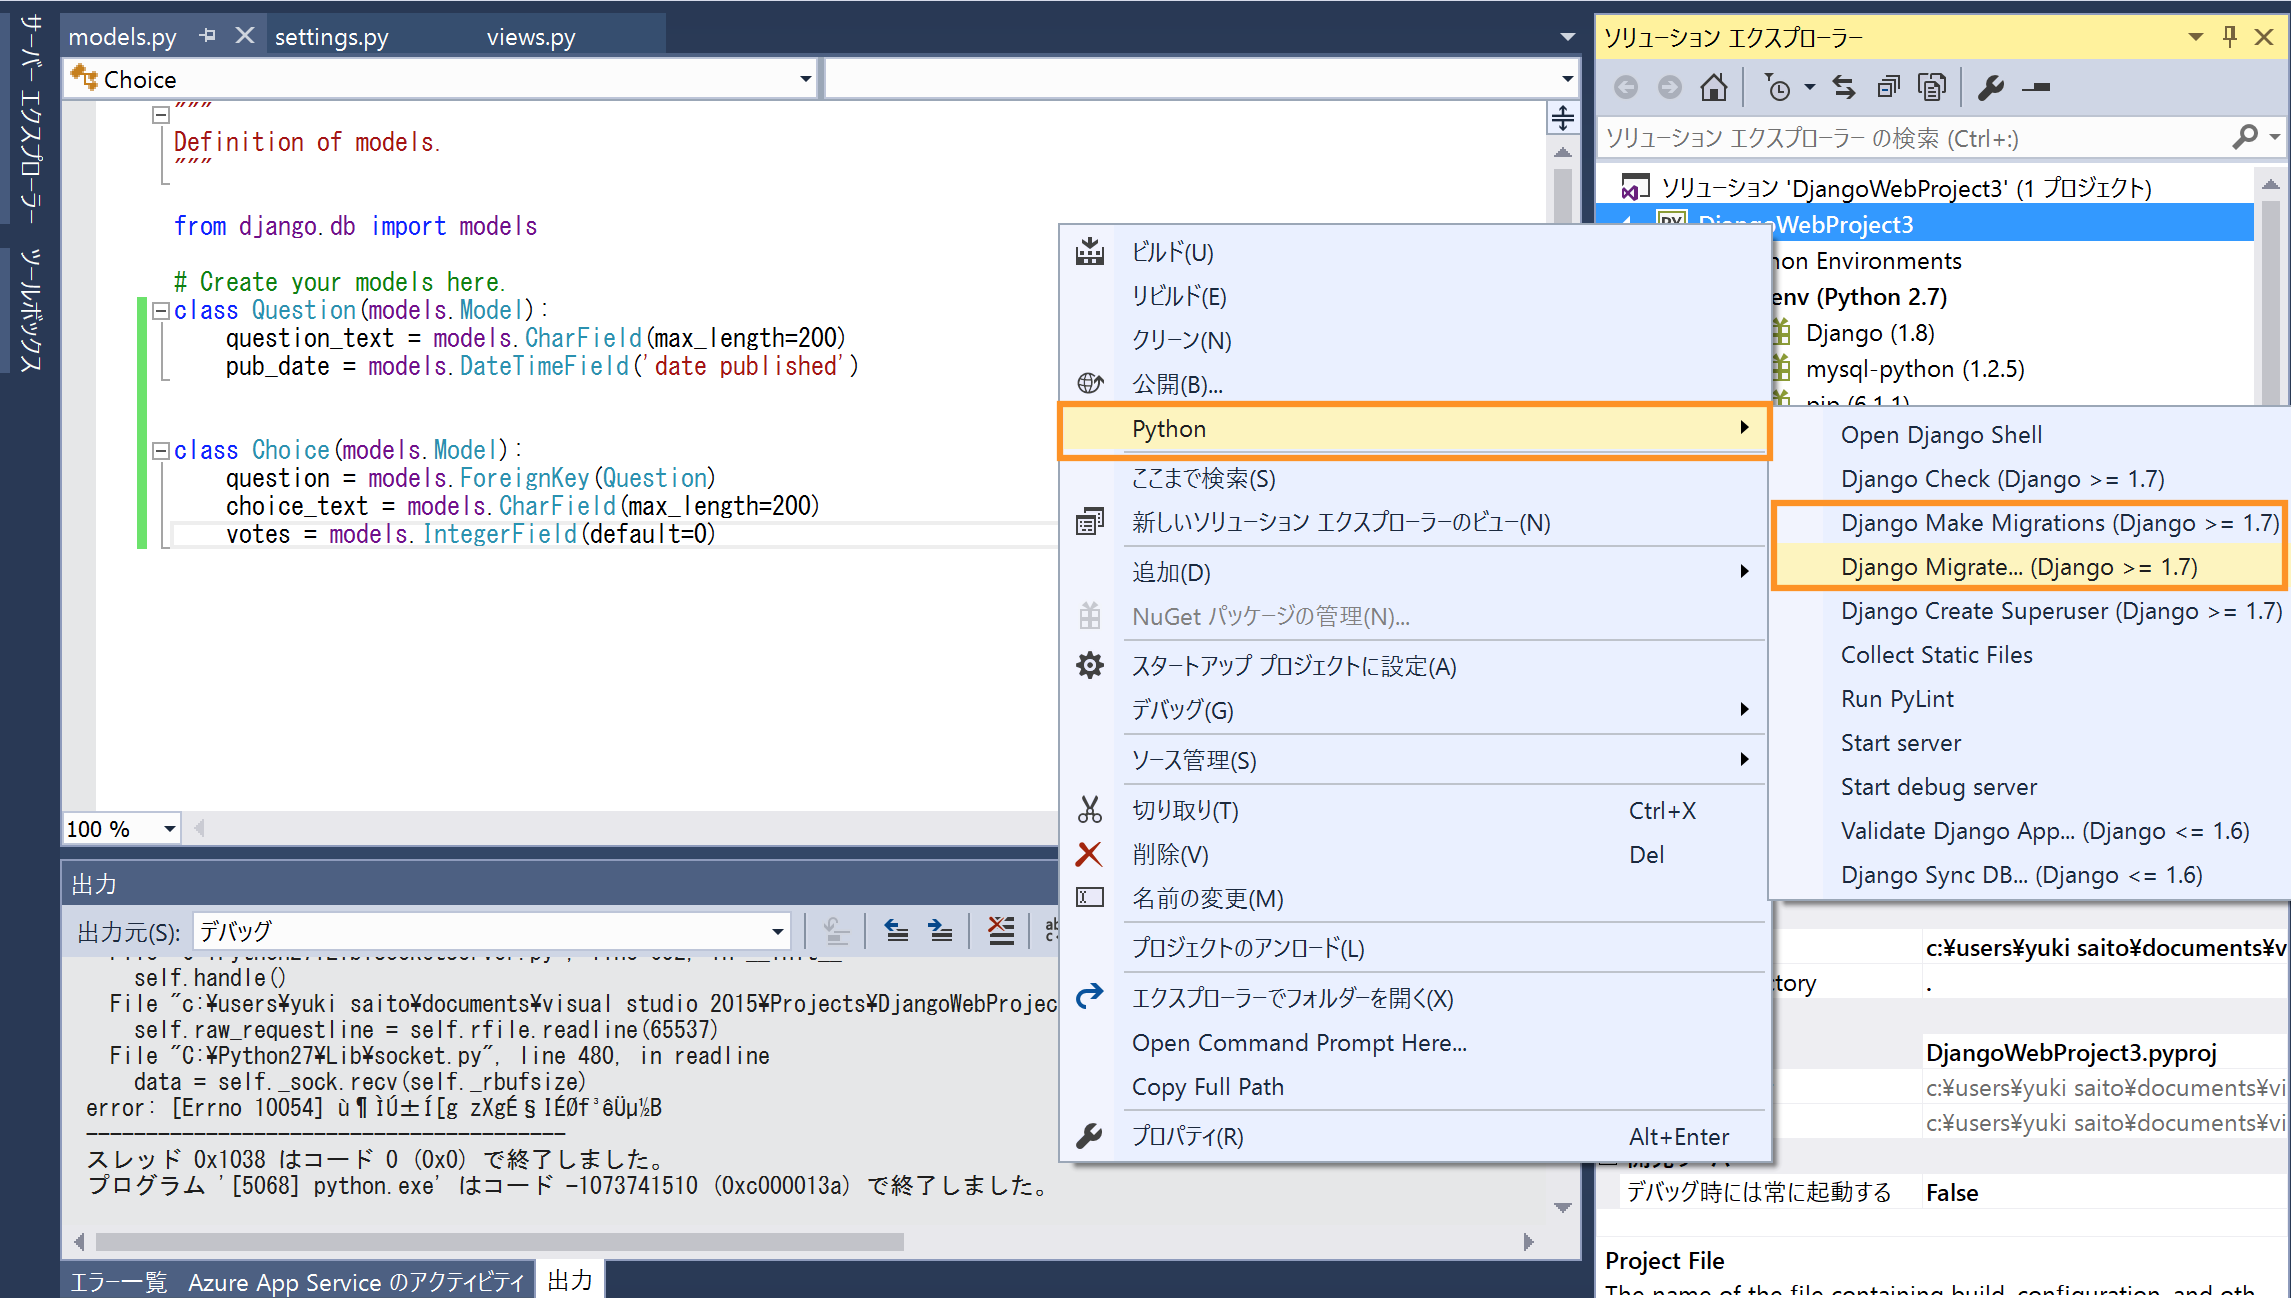
Task: Click the Show All Files icon
Action: click(1932, 88)
